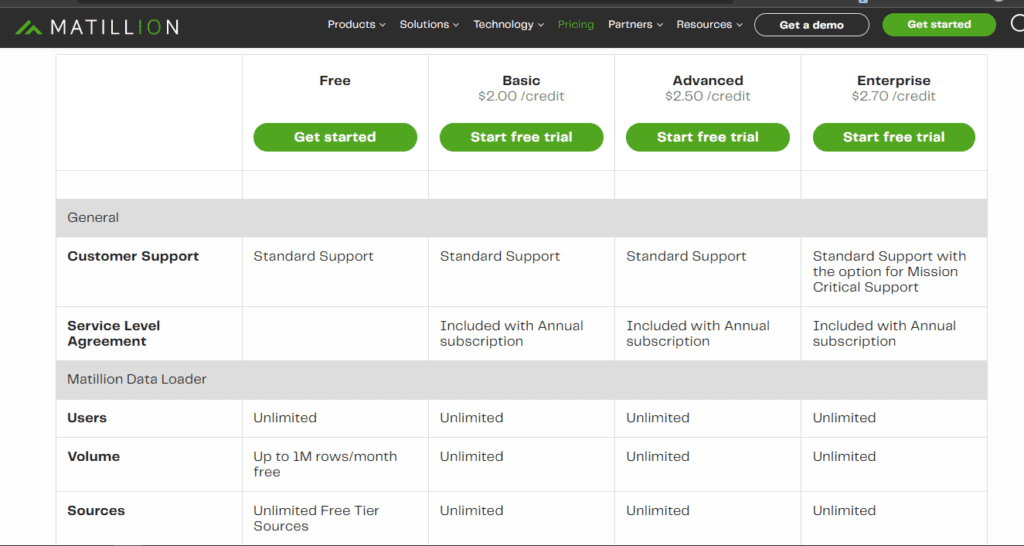Start free trial for the Basic plan
This screenshot has height=546, width=1024.
(521, 137)
